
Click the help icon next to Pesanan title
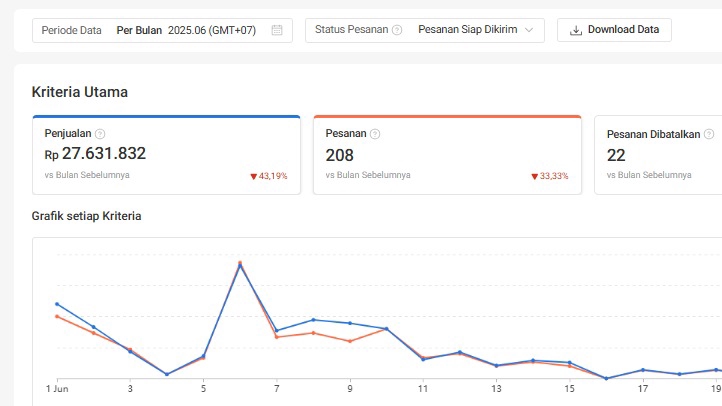click(374, 133)
